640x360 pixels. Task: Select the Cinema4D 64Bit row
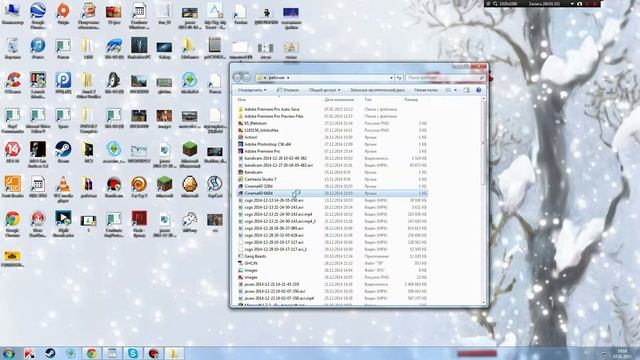pyautogui.click(x=332, y=193)
